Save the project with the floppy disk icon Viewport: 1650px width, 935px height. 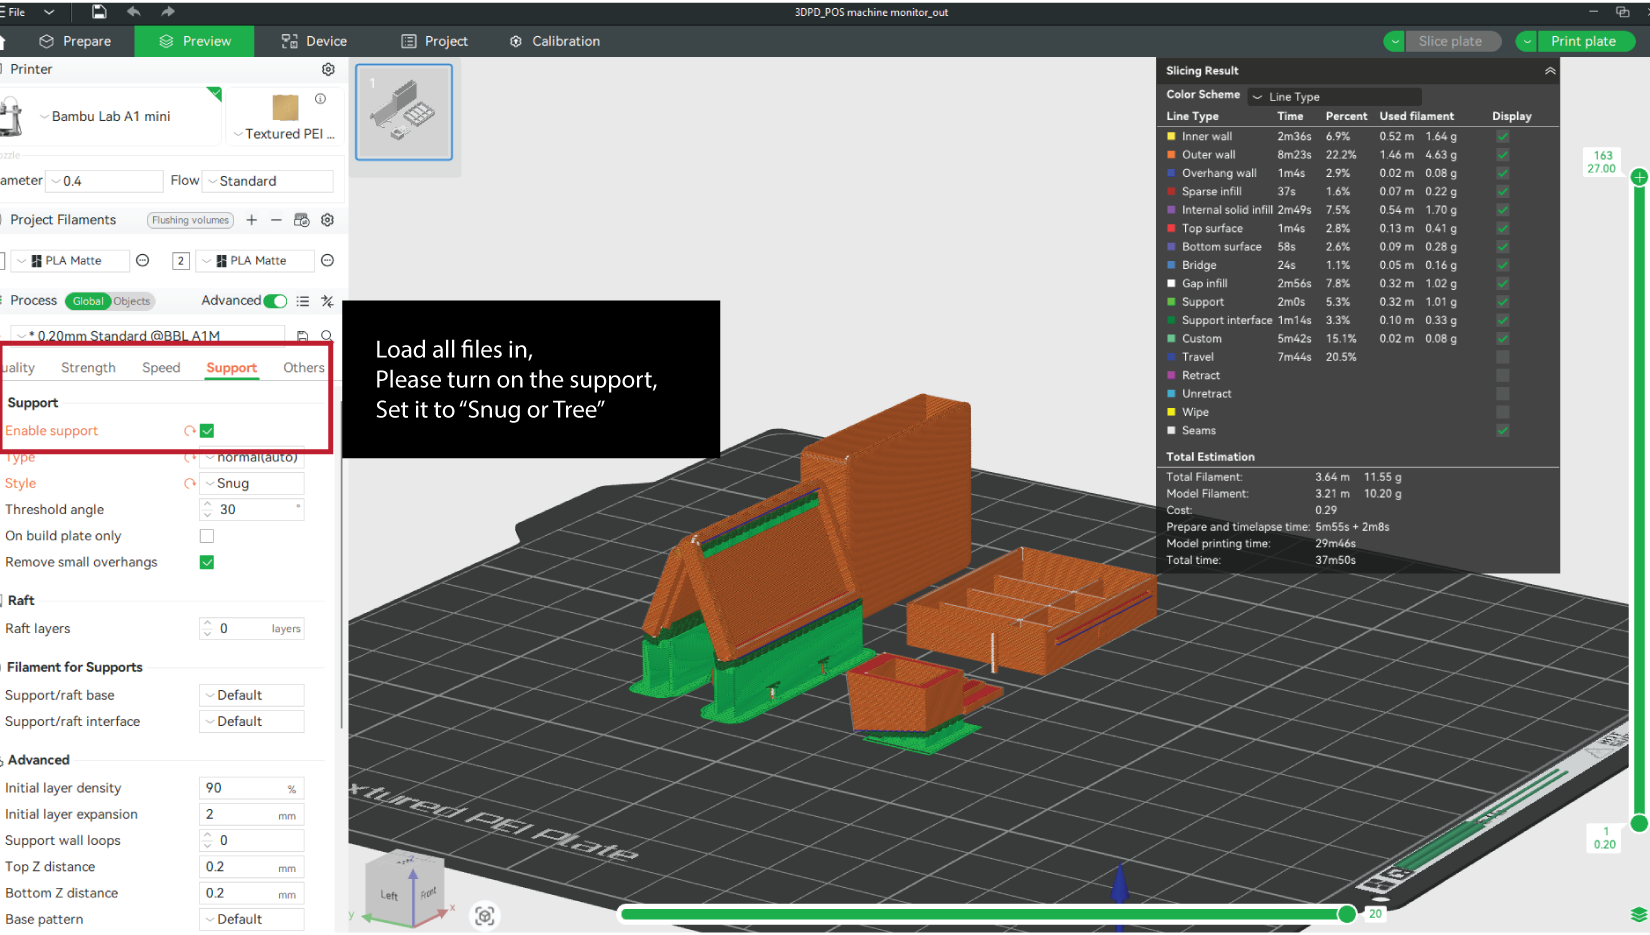tap(99, 12)
